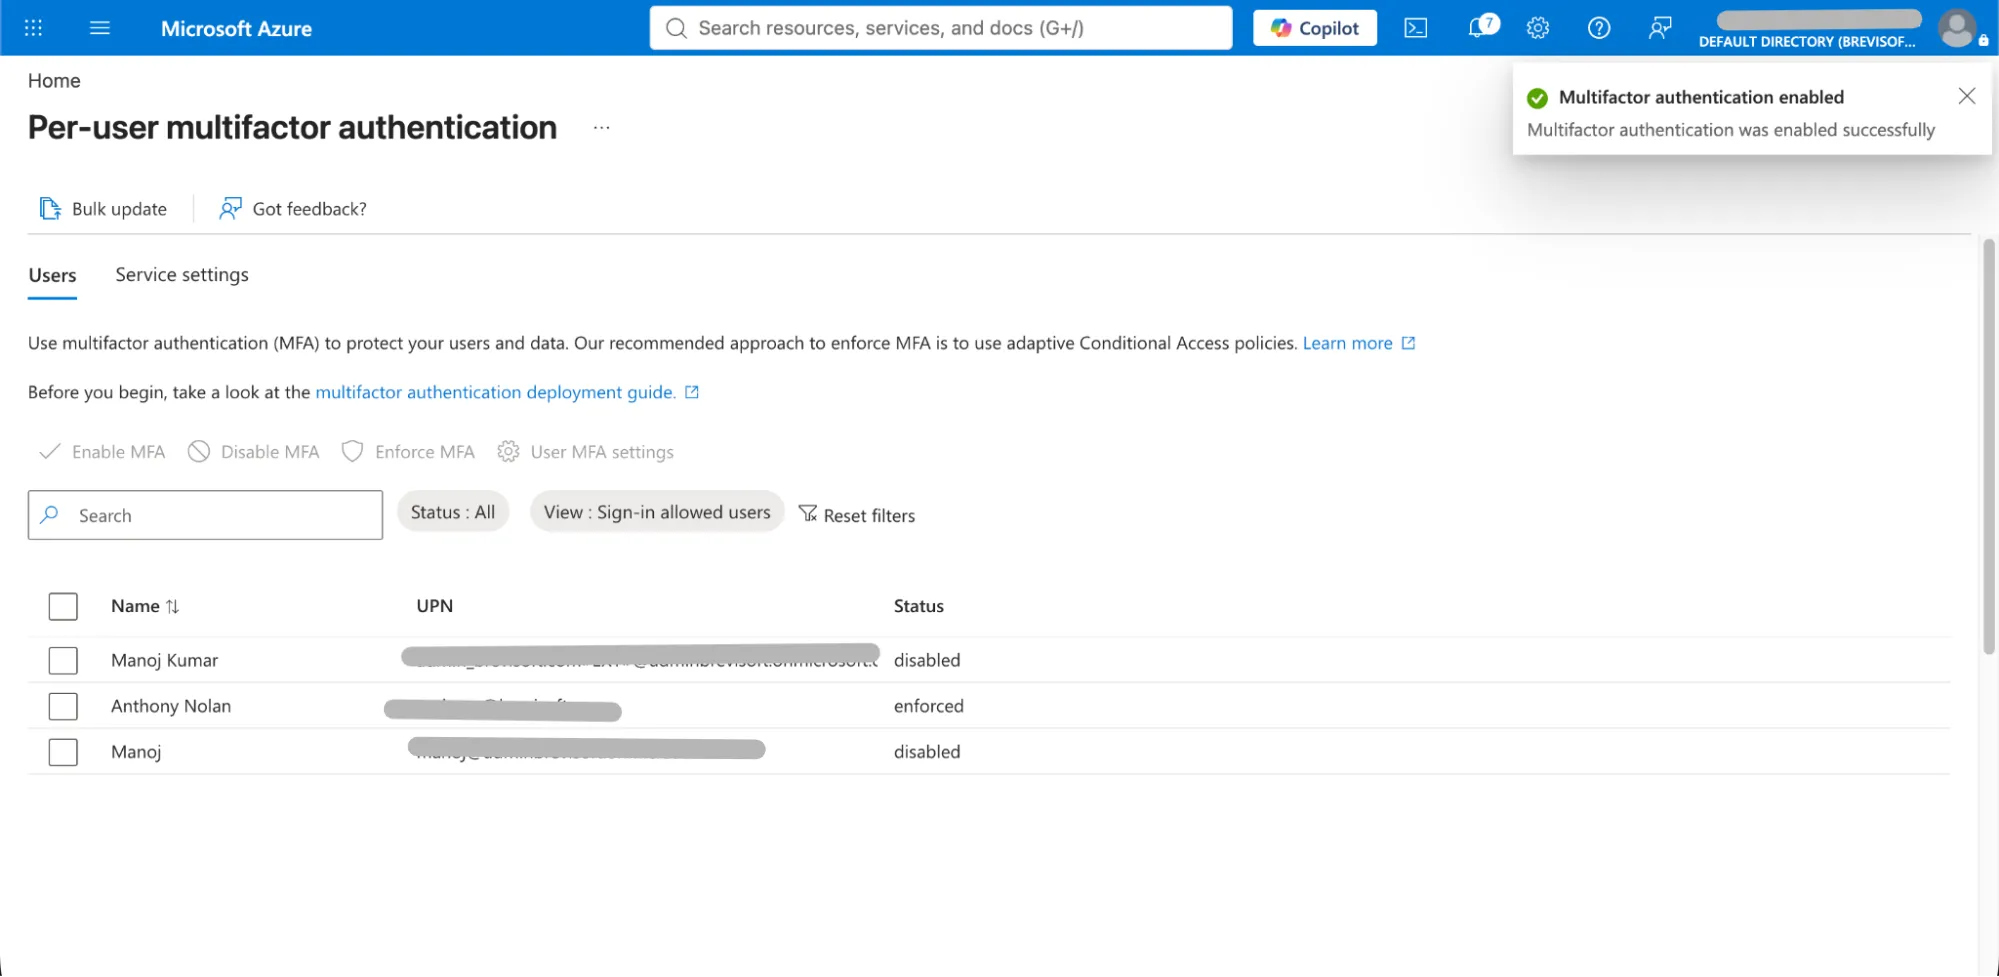The height and width of the screenshot is (977, 1999).
Task: Click Reset filters
Action: [x=857, y=515]
